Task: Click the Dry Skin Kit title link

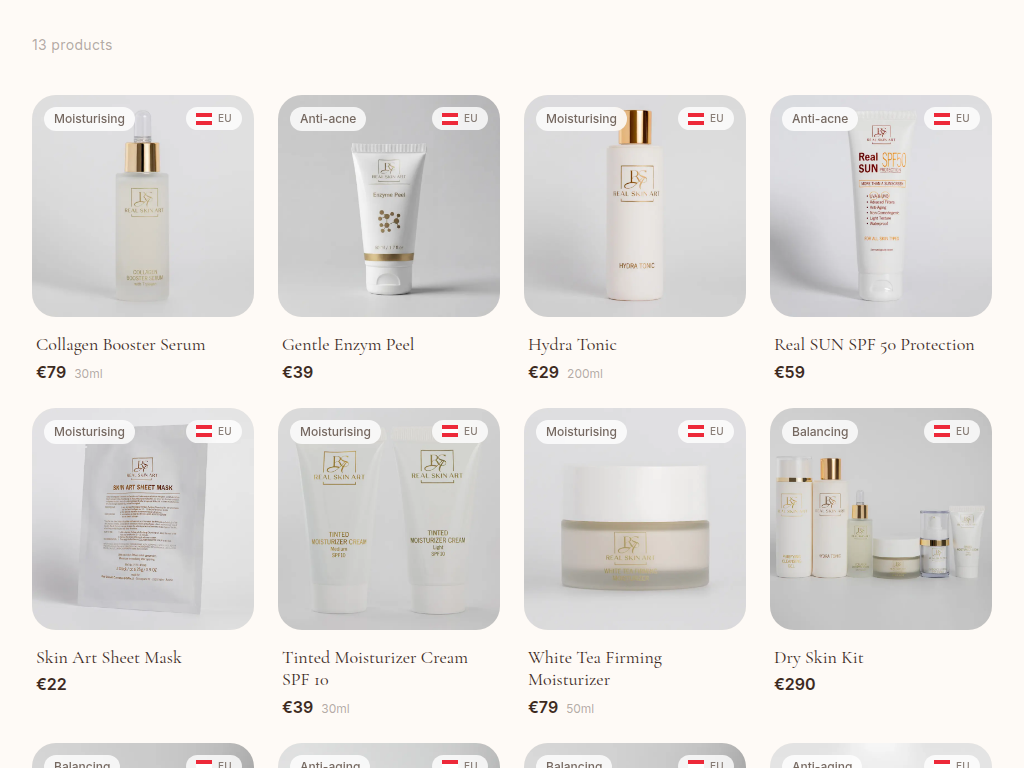Action: [819, 658]
